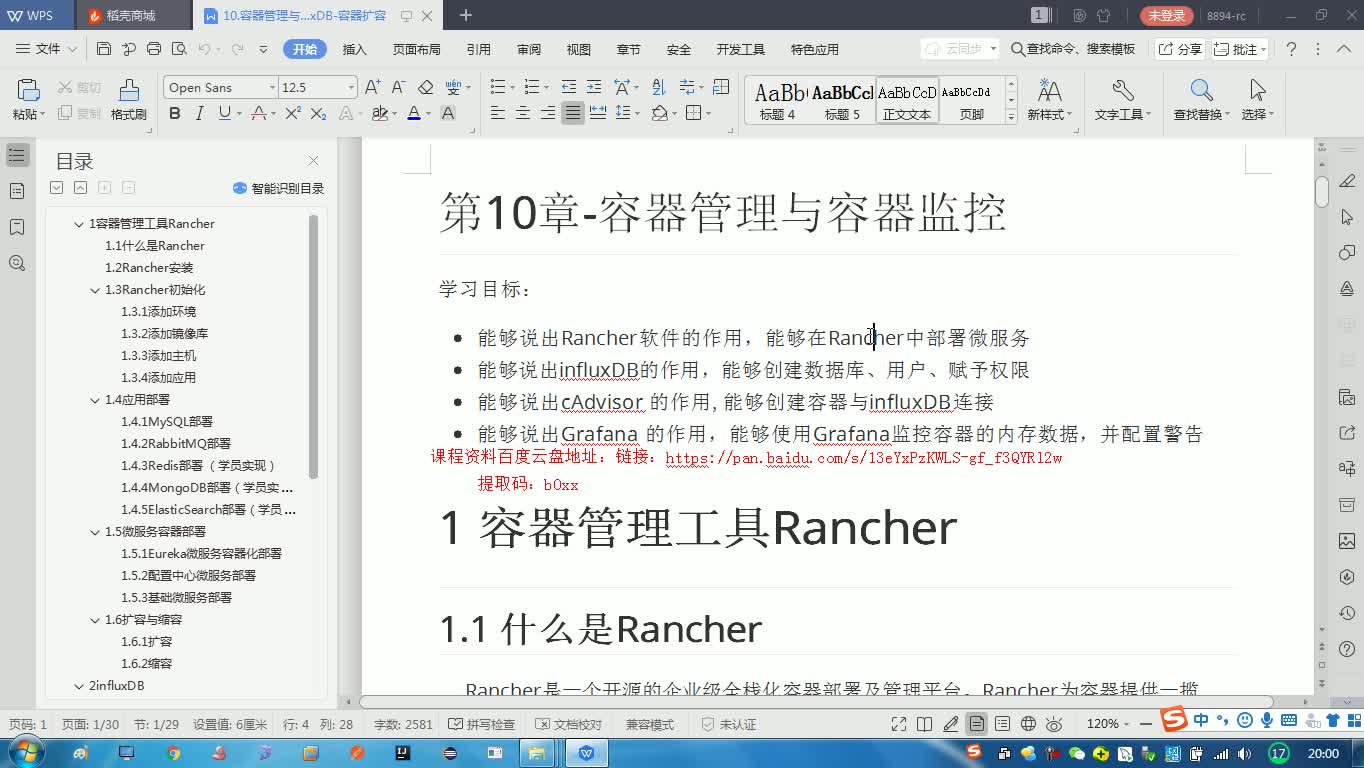Viewport: 1364px width, 768px height.
Task: Open the 页面布局 (Page Layout) tab
Action: point(417,49)
